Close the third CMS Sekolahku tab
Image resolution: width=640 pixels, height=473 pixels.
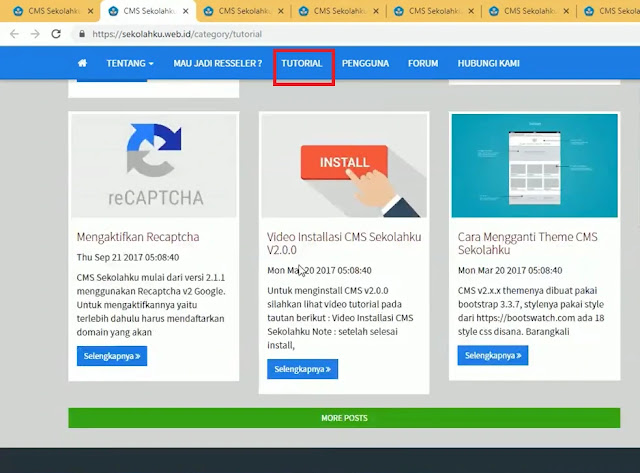281,11
